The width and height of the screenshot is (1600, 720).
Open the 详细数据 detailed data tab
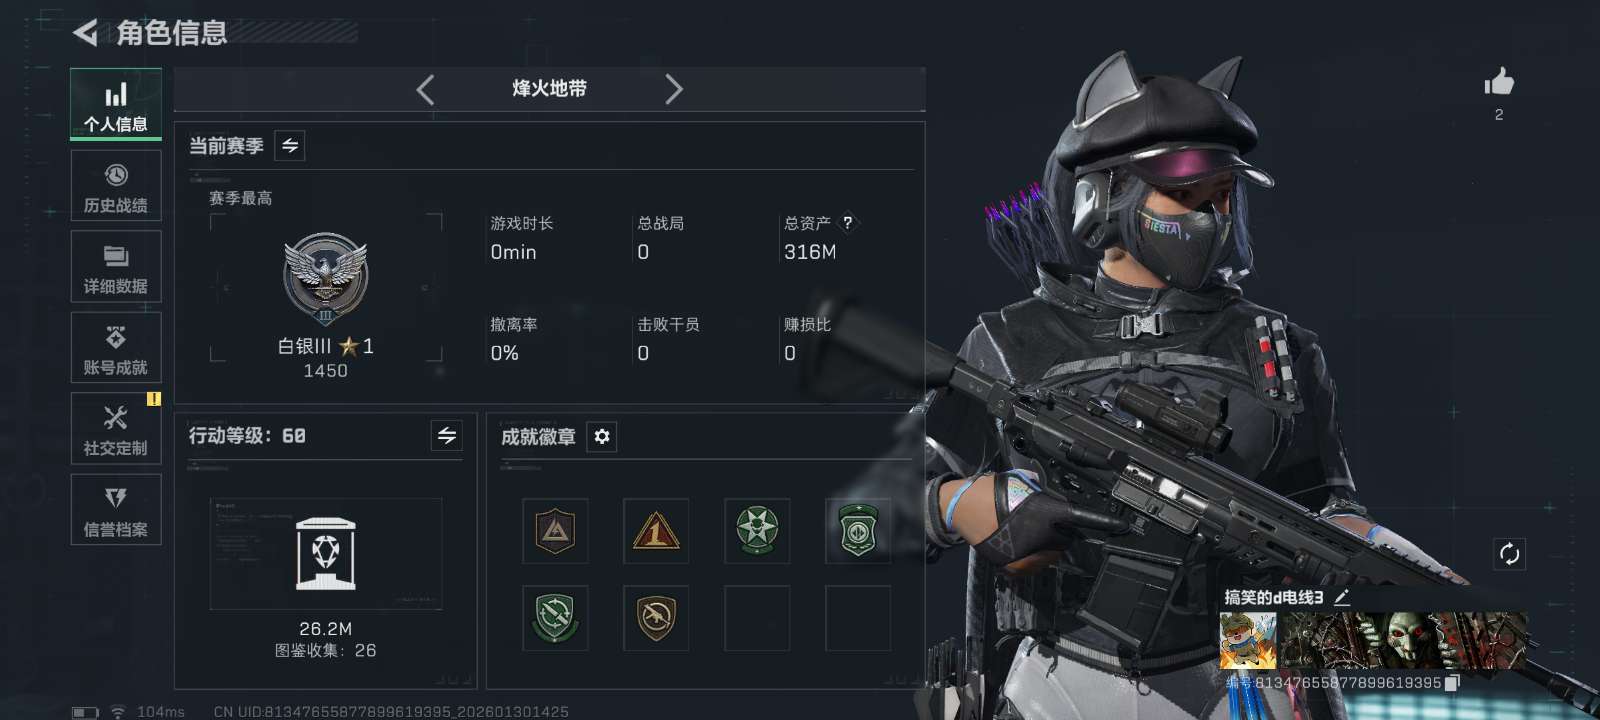pyautogui.click(x=116, y=267)
